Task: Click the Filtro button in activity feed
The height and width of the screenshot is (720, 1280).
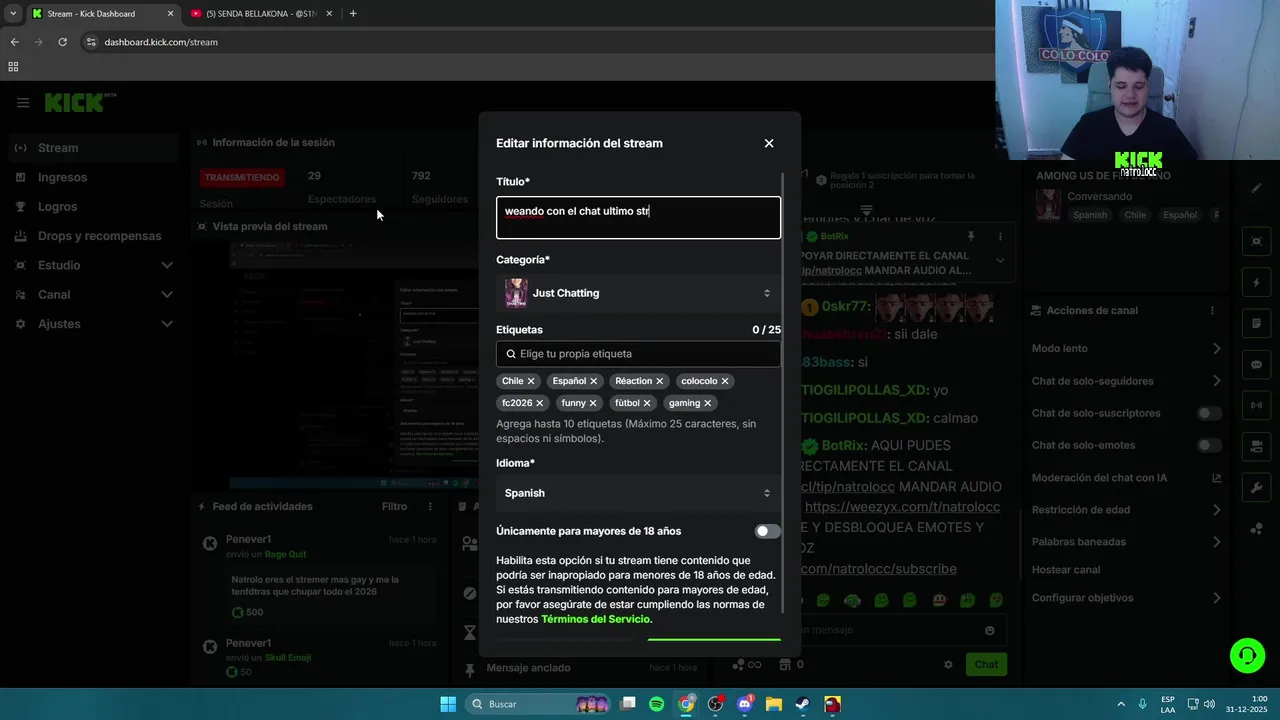Action: click(394, 507)
